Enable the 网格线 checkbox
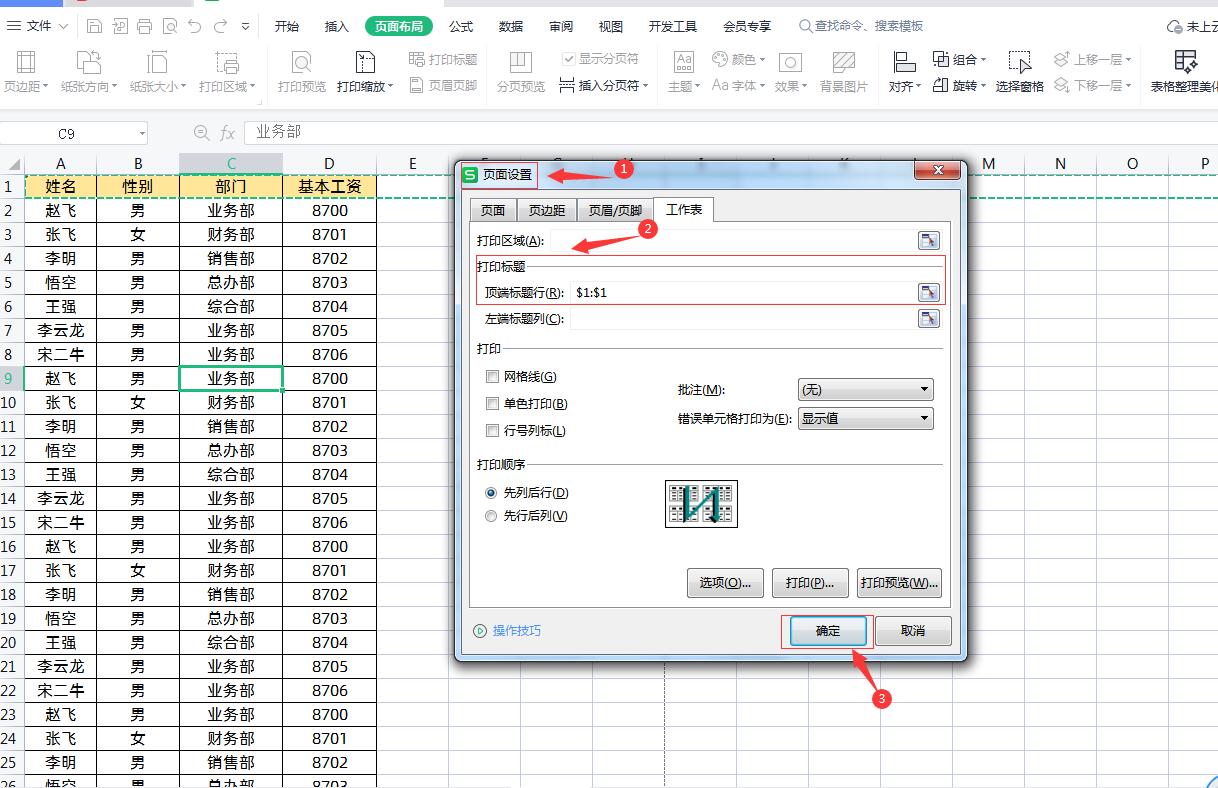The height and width of the screenshot is (788, 1218). (492, 377)
